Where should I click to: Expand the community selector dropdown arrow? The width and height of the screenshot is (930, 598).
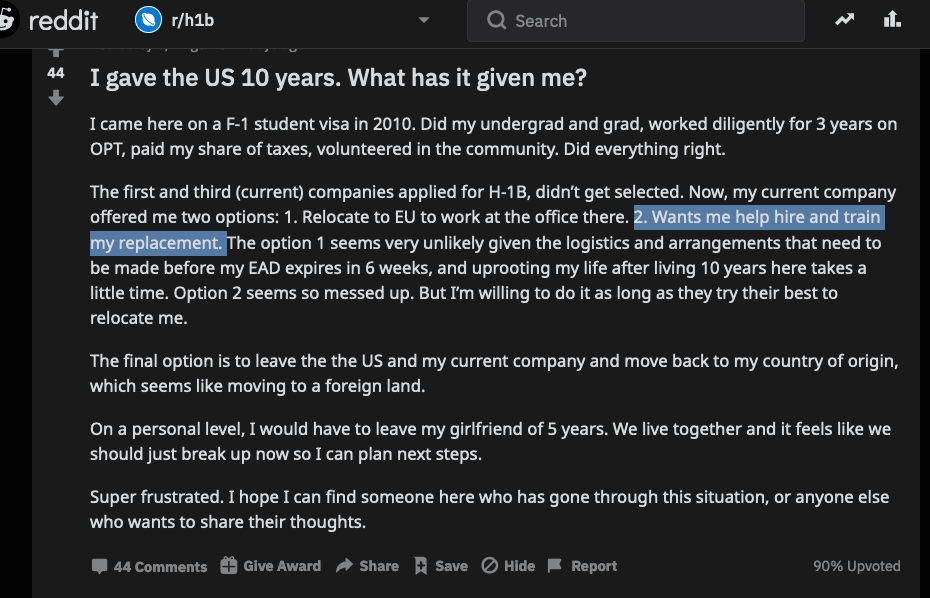pos(424,21)
